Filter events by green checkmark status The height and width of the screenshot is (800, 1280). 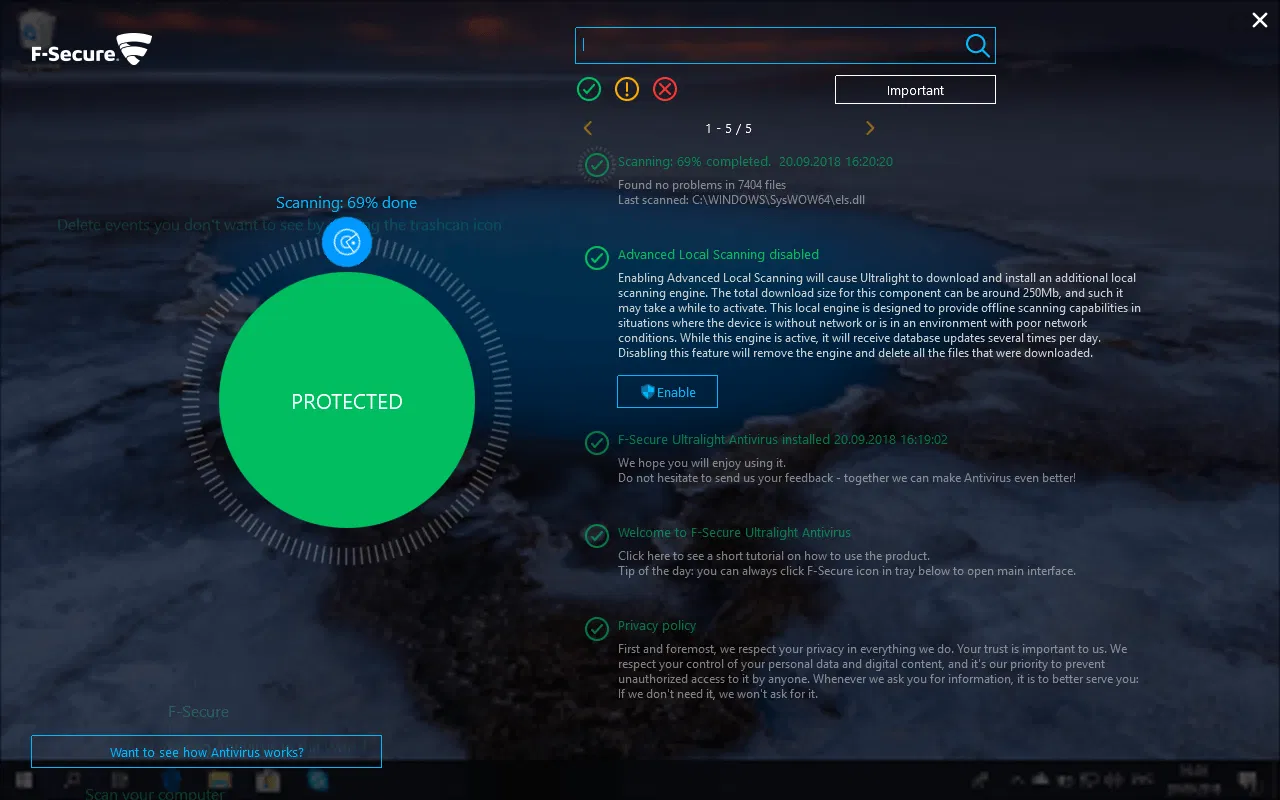click(x=589, y=89)
